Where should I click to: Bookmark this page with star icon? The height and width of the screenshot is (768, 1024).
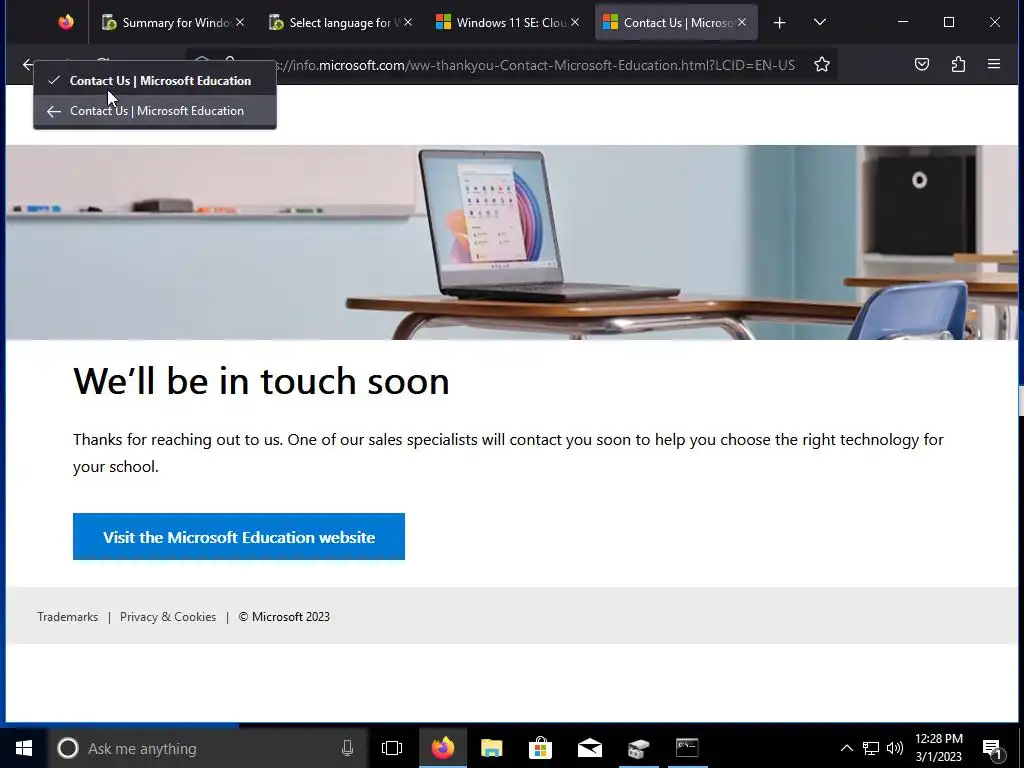pyautogui.click(x=822, y=65)
